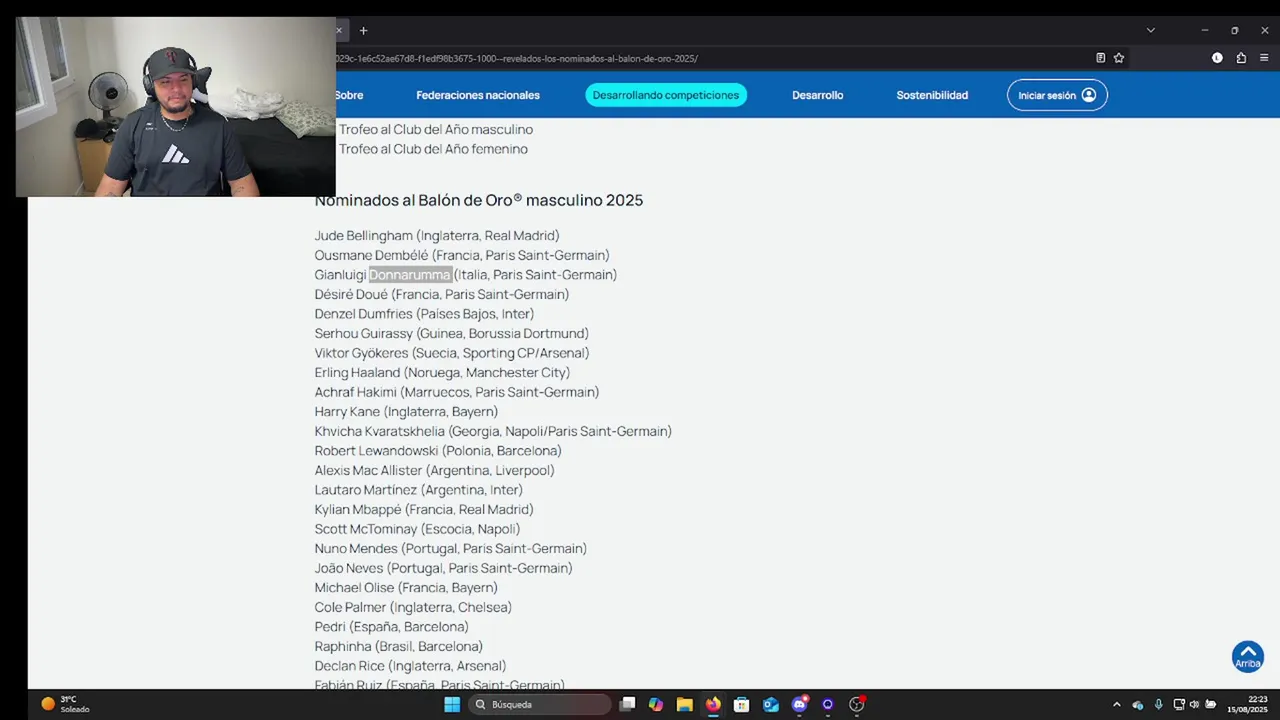
Task: Launch Copilot from the taskbar
Action: pyautogui.click(x=656, y=704)
